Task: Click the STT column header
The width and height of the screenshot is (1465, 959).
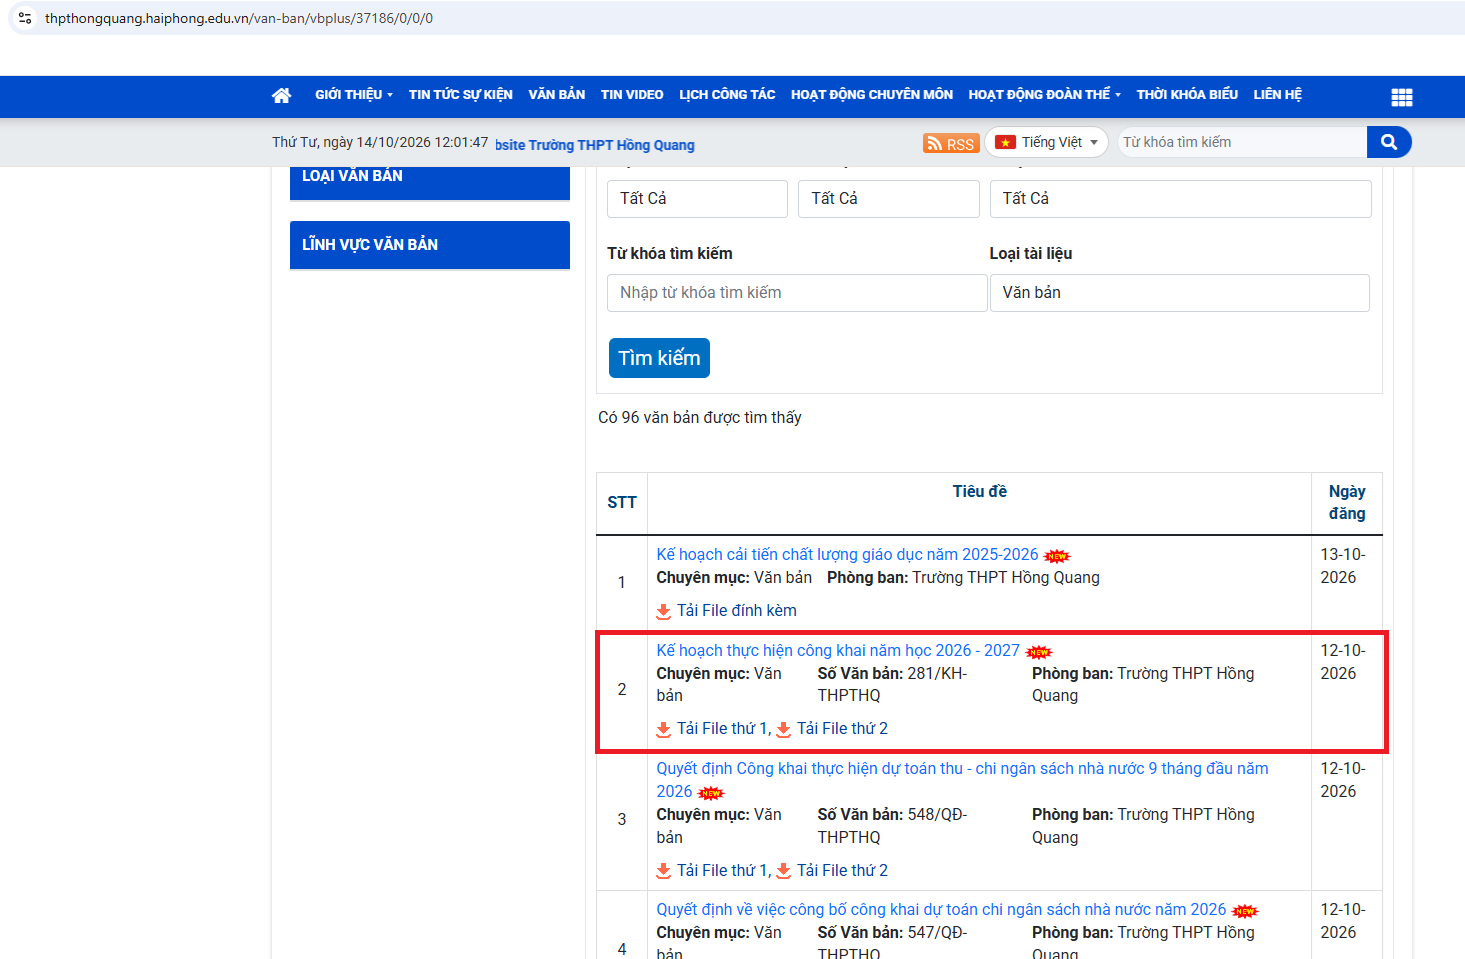Action: point(622,503)
